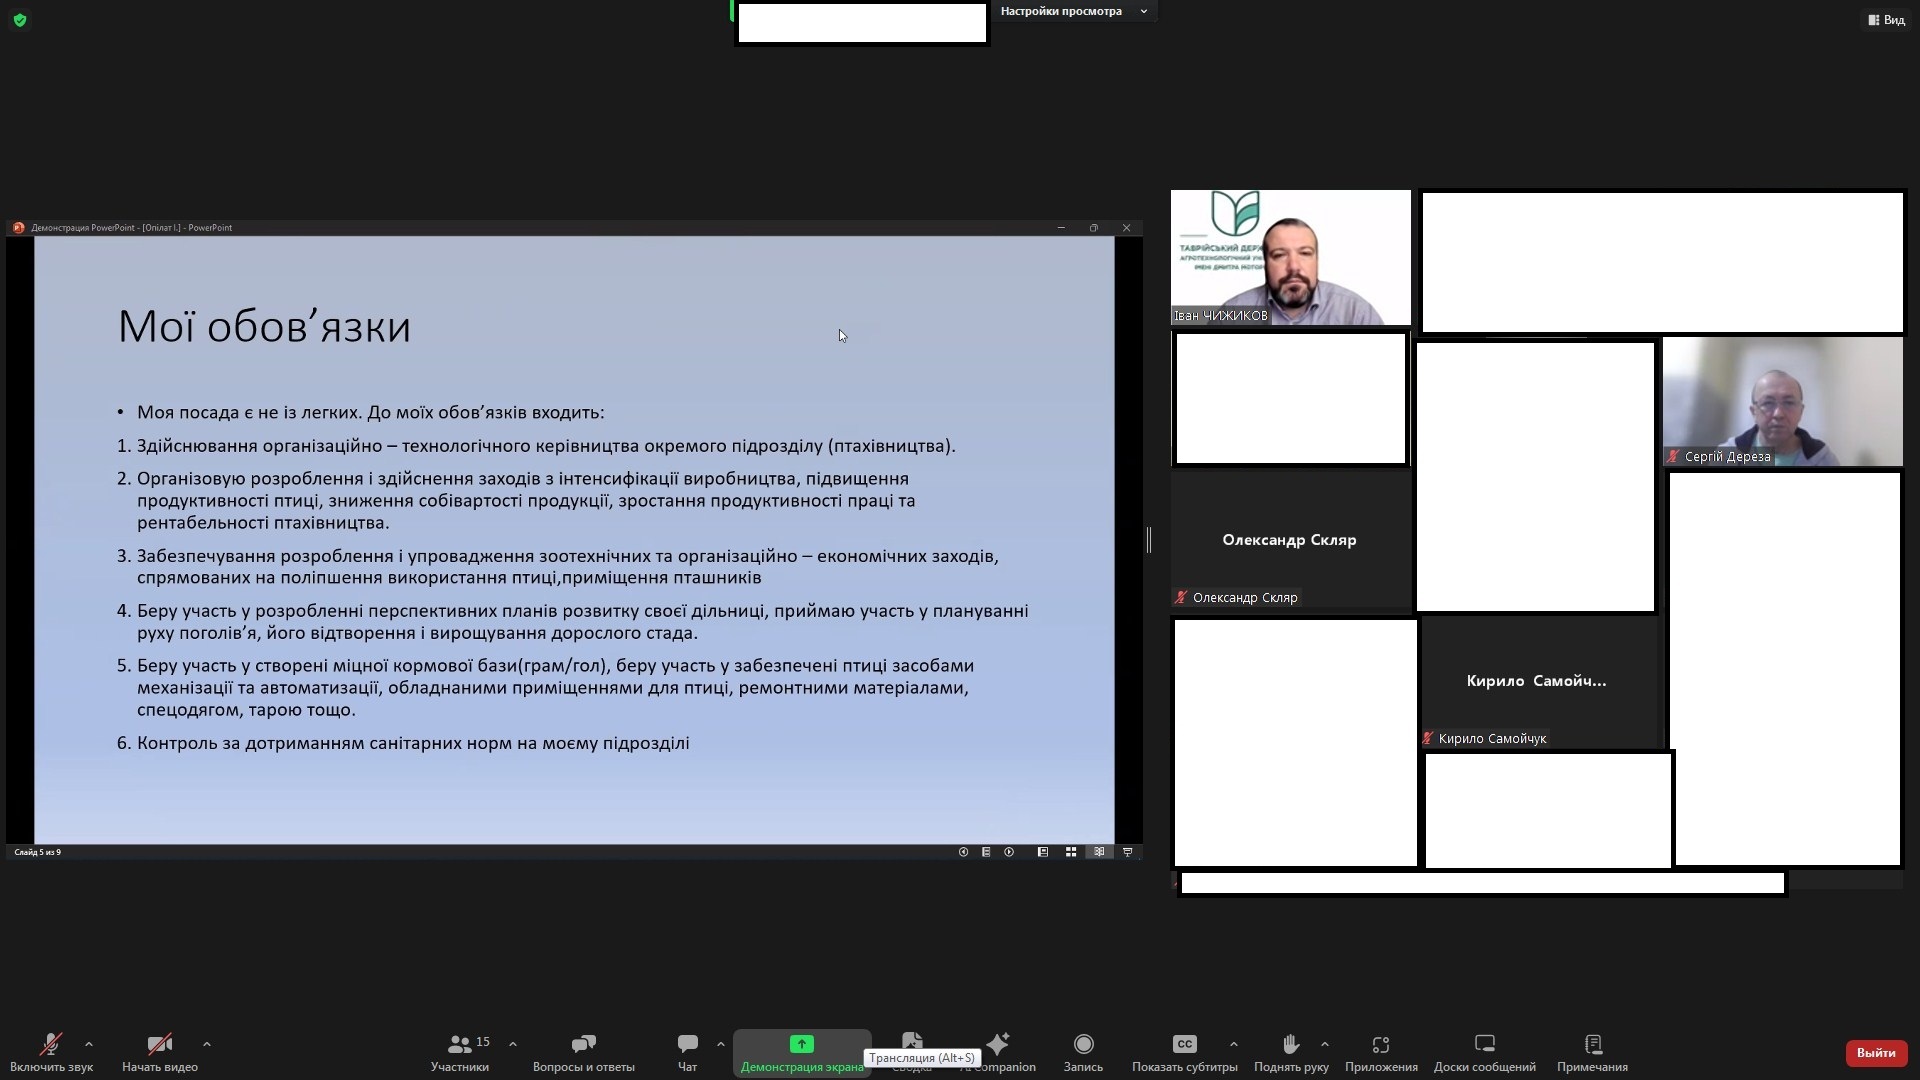Expand video options arrow beside camera

click(x=207, y=1044)
